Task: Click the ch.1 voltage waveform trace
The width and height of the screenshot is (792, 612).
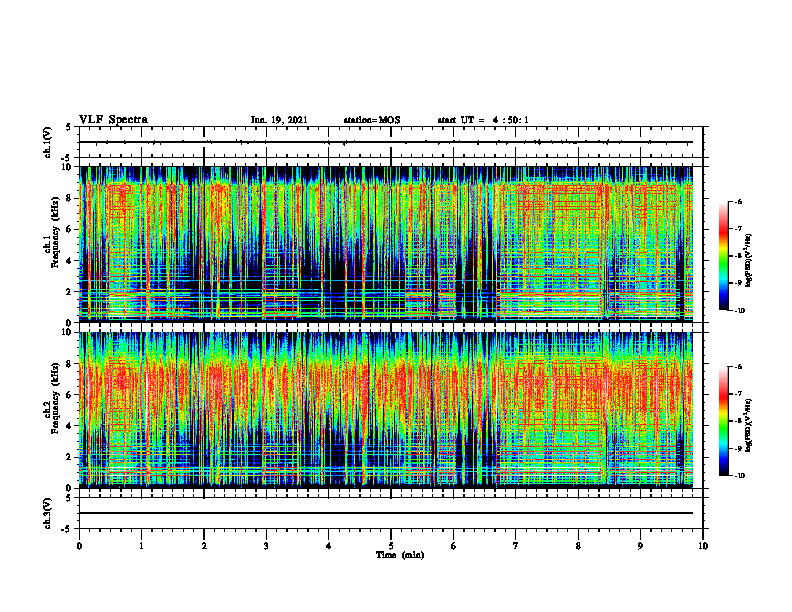Action: [x=386, y=142]
